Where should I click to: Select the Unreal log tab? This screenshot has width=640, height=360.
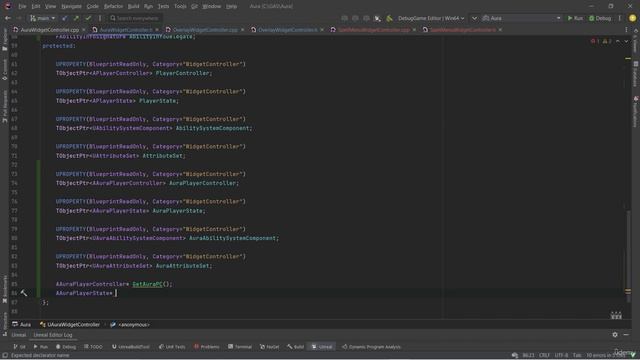(18, 335)
